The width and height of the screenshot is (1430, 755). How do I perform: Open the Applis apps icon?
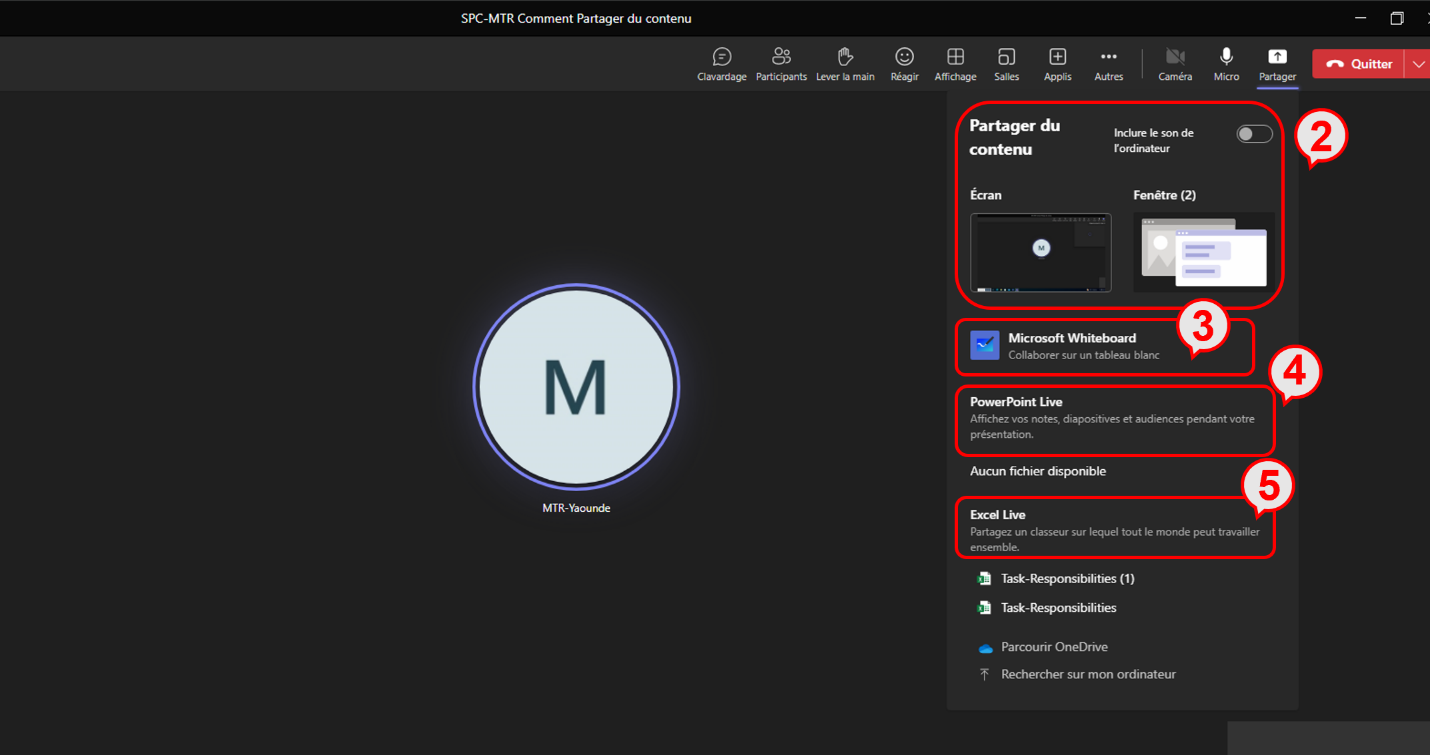pos(1057,63)
